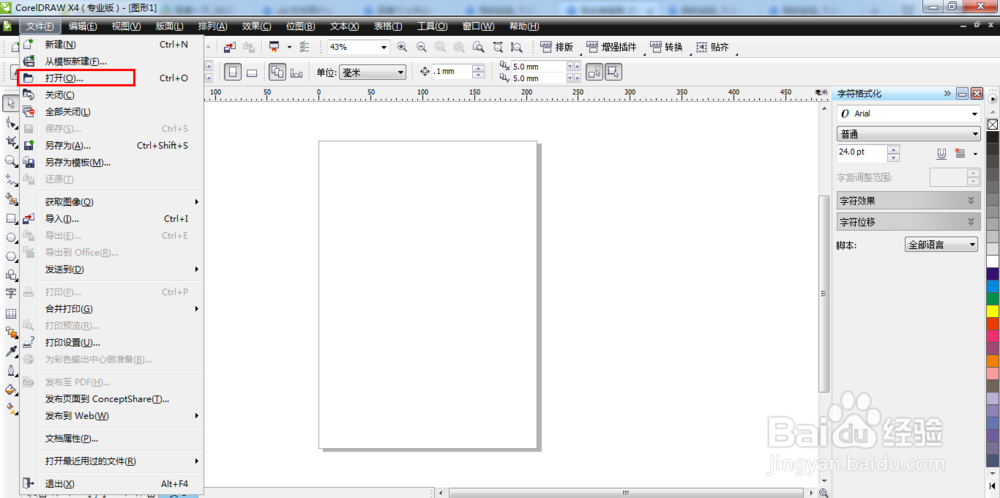Viewport: 1000px width, 498px height.
Task: Select the Text (字) tool in the toolbox
Action: (x=11, y=293)
